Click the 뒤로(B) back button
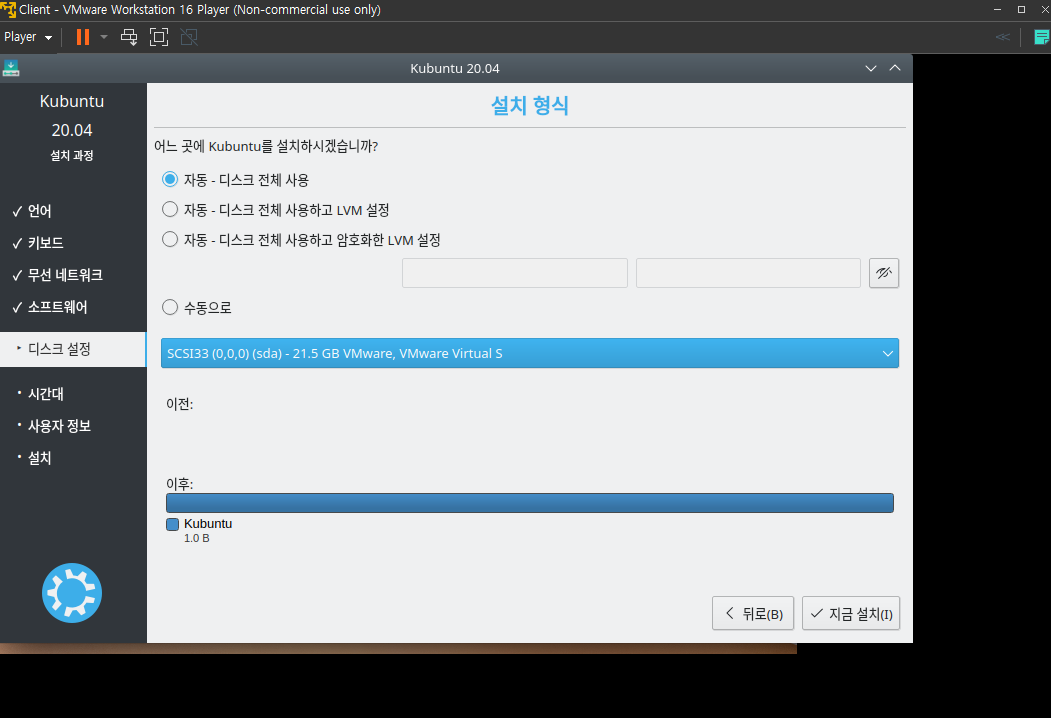 (x=753, y=613)
